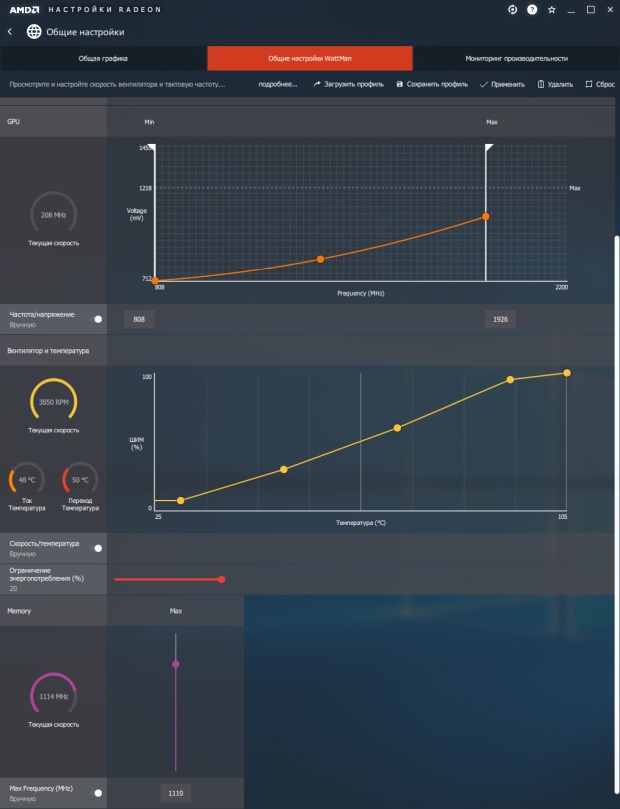Click the подробнее link
Image resolution: width=620 pixels, height=809 pixels.
278,84
